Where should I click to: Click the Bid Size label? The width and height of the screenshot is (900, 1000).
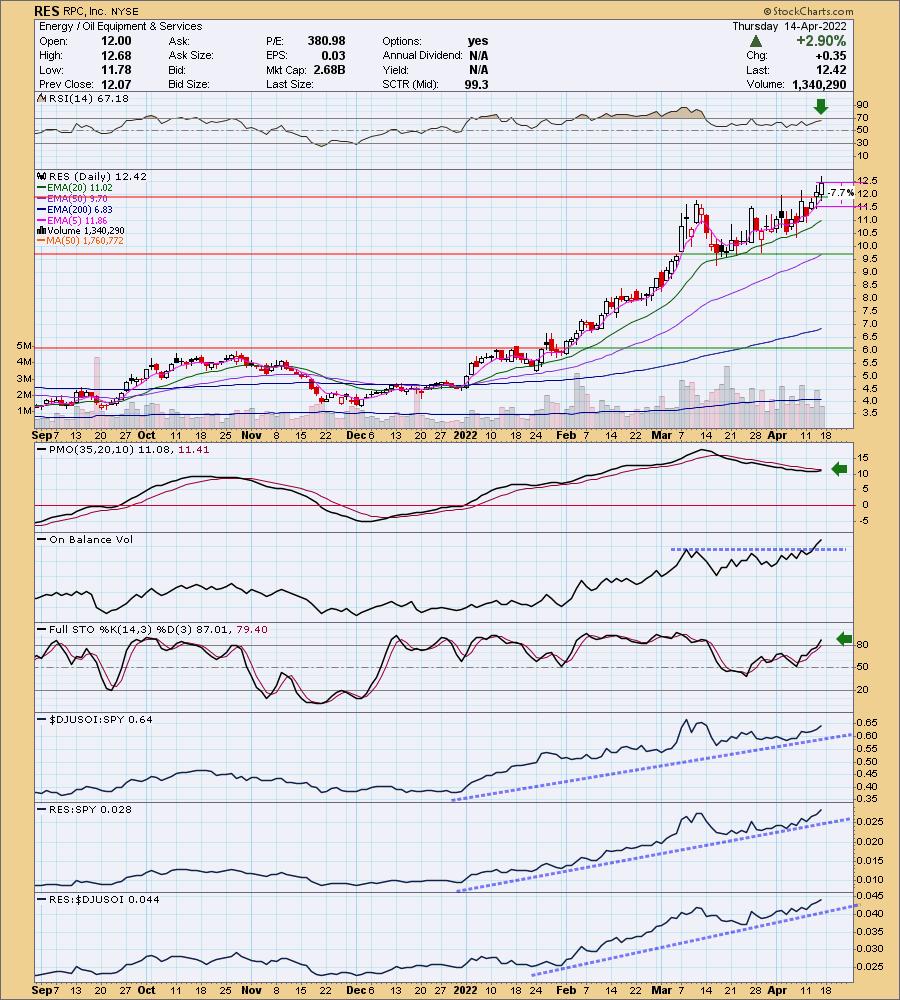pyautogui.click(x=189, y=84)
